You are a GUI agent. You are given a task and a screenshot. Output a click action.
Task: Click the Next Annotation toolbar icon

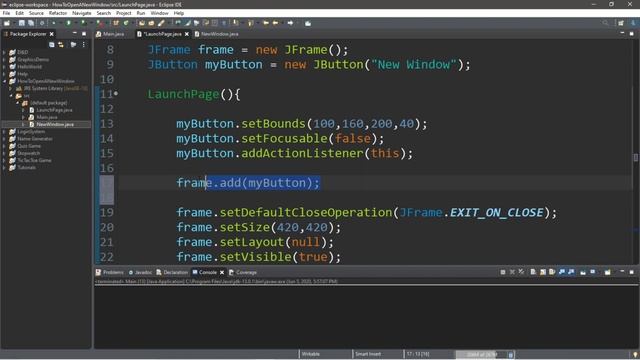(x=236, y=23)
